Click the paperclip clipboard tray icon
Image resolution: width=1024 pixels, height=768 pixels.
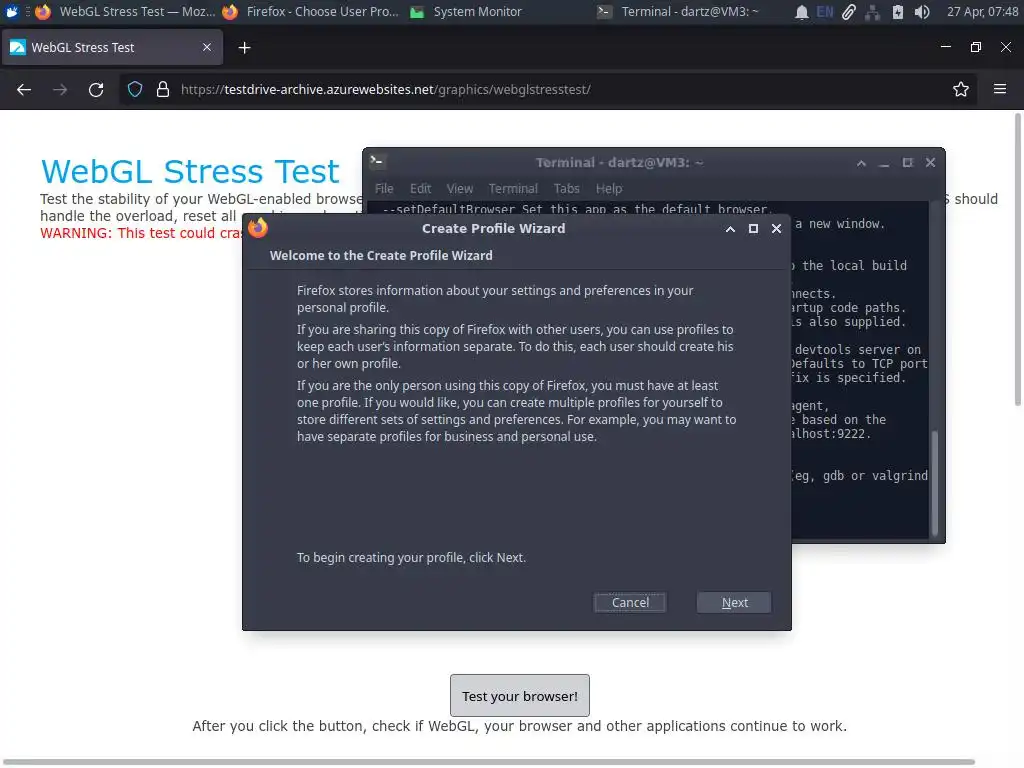coord(848,12)
